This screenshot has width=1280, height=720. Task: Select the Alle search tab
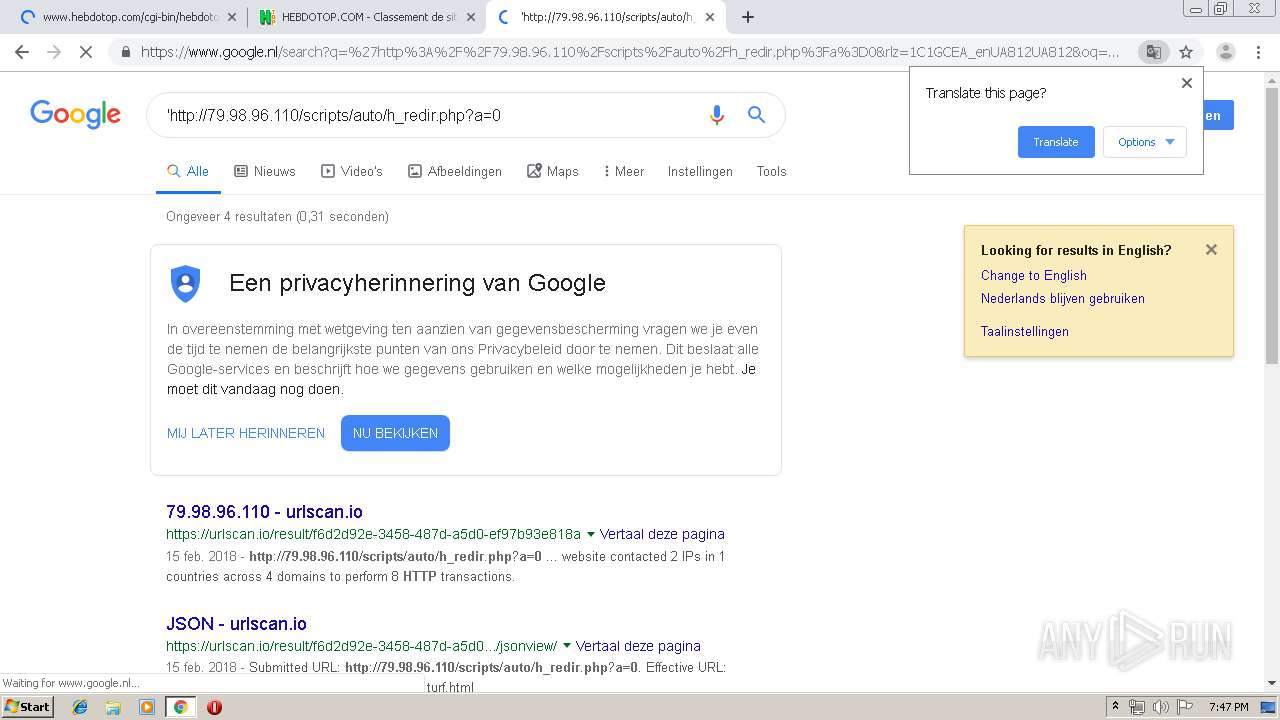coord(188,171)
